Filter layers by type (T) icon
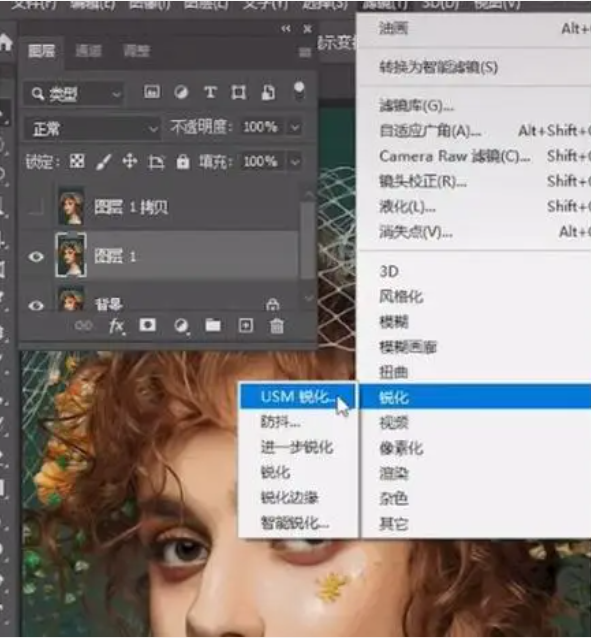The image size is (591, 639). 210,92
